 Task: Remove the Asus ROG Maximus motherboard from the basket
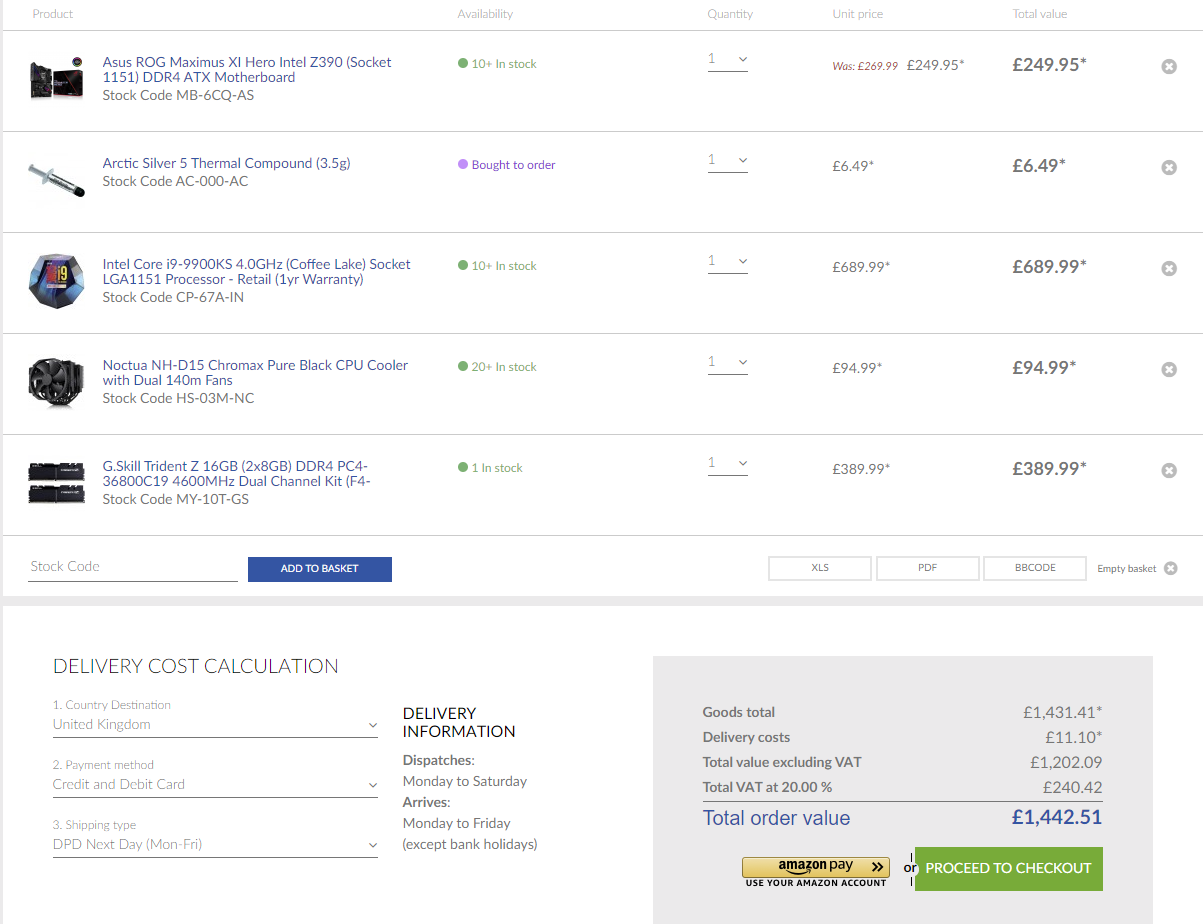1169,66
